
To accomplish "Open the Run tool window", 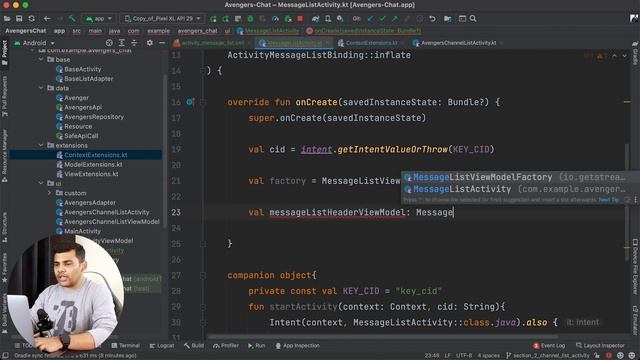I will pyautogui.click(x=256, y=346).
